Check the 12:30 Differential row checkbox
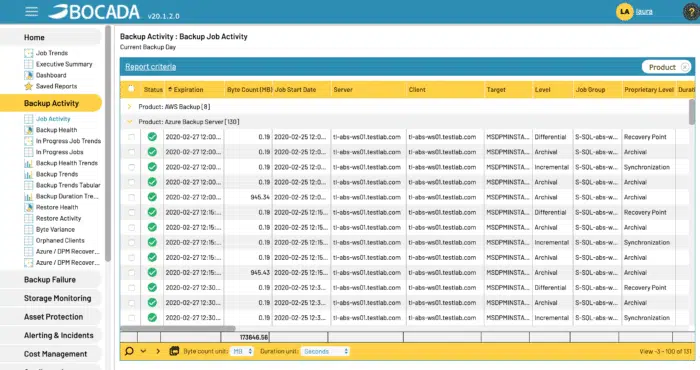This screenshot has width=700, height=370. tap(131, 288)
